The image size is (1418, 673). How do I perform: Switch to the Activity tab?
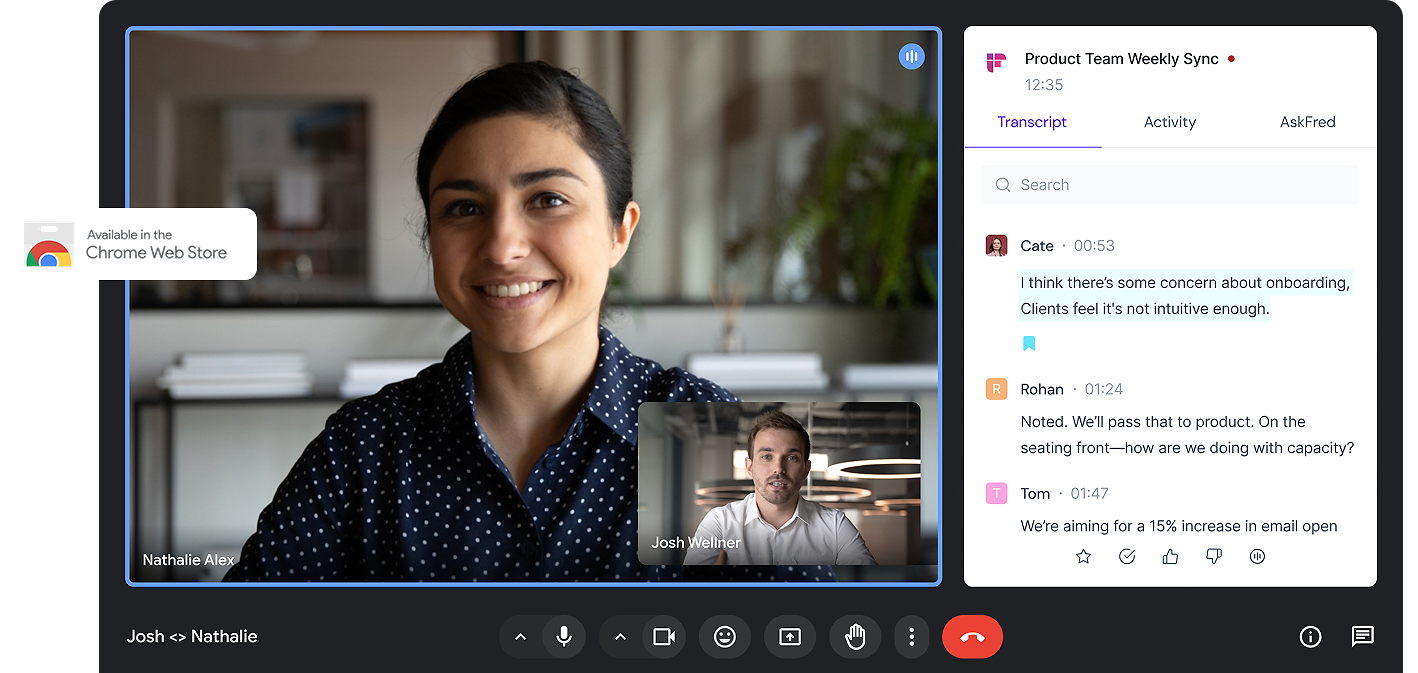(1170, 122)
